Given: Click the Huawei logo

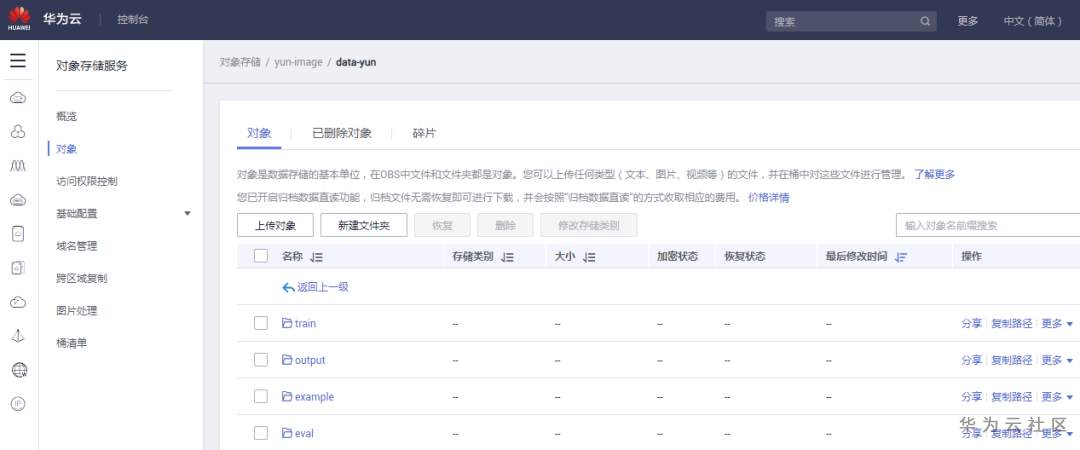Looking at the screenshot, I should [19, 19].
